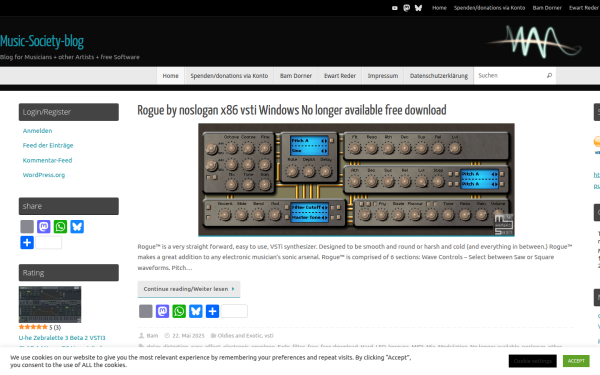Image resolution: width=600 pixels, height=375 pixels.
Task: Open the YouTube icon in top bar
Action: point(395,8)
